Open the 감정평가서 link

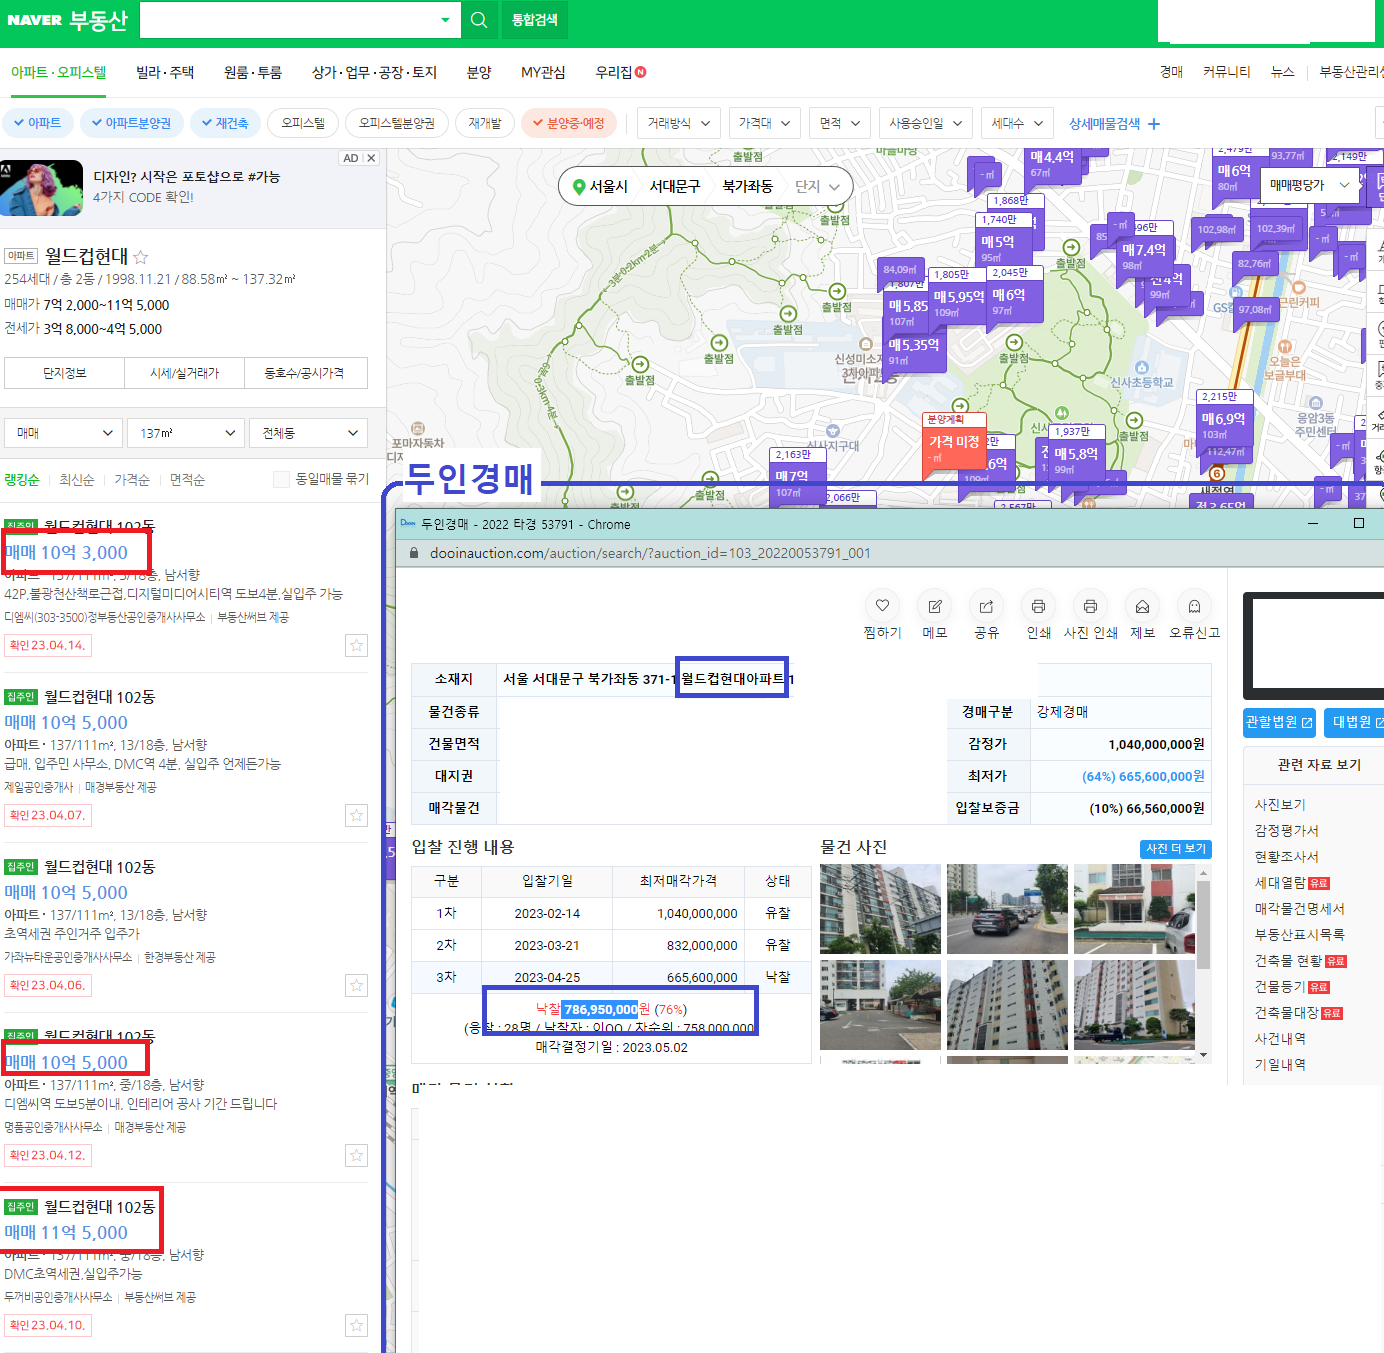pyautogui.click(x=1287, y=831)
